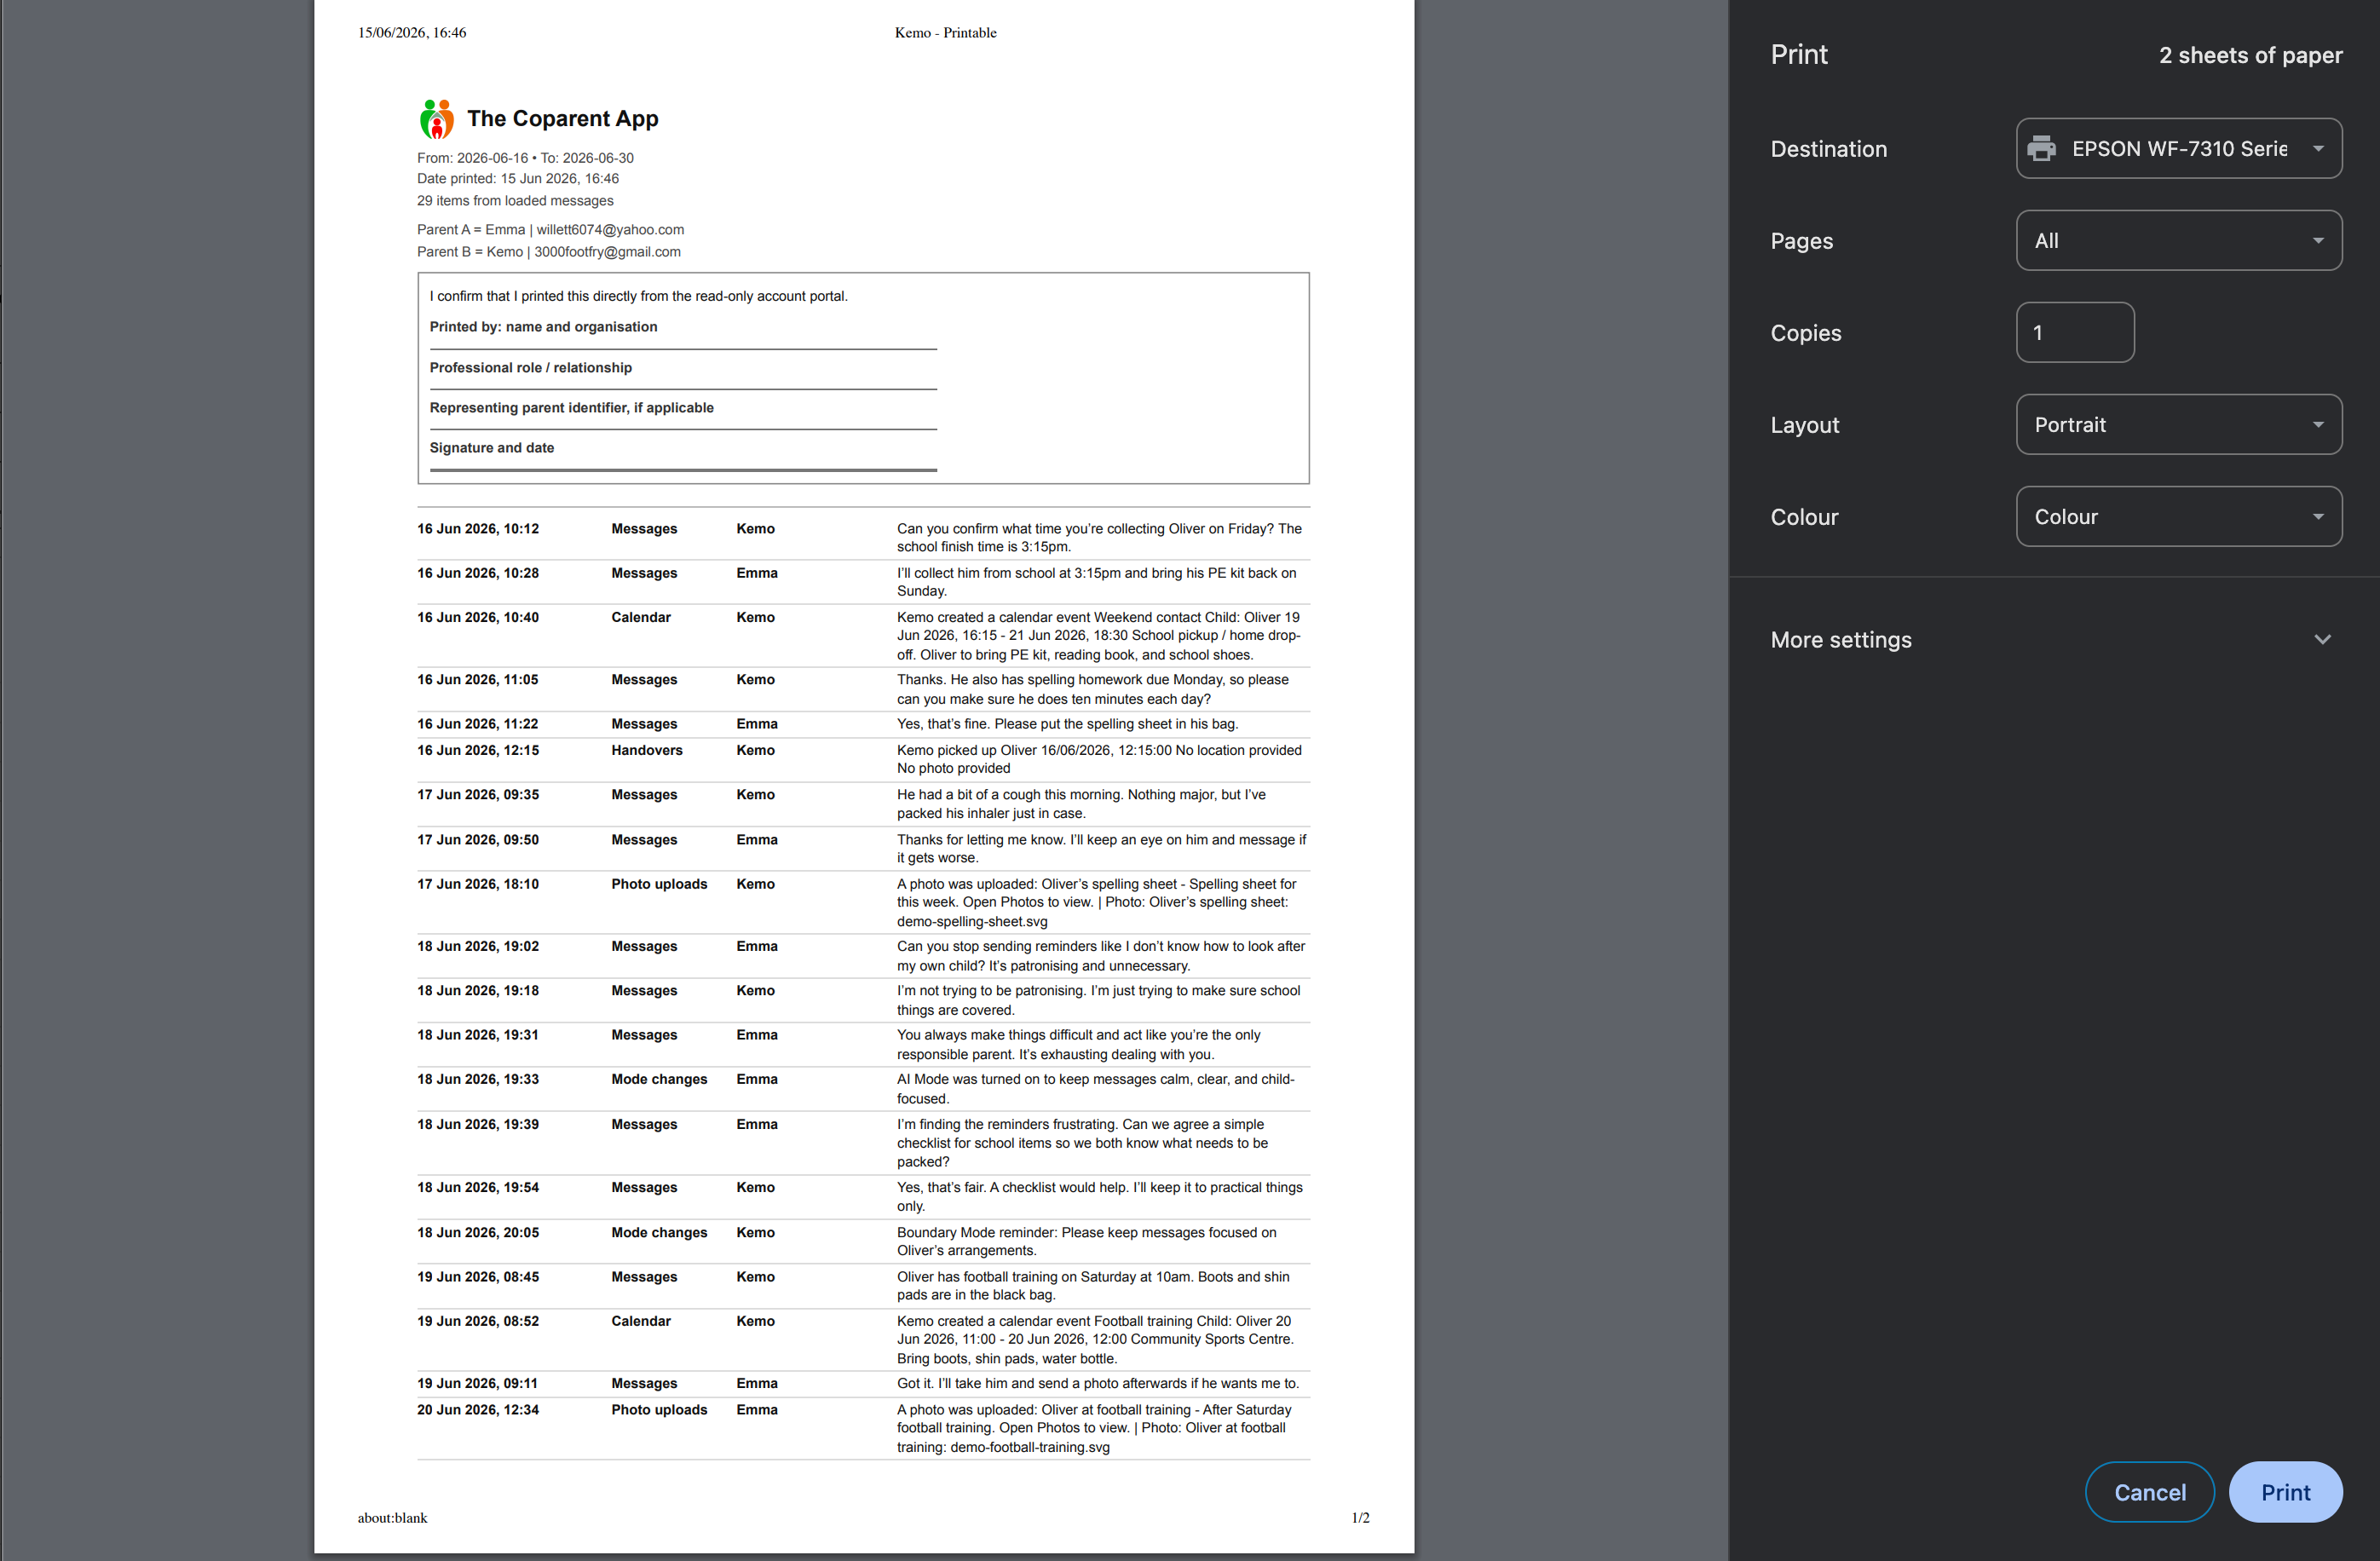Image resolution: width=2380 pixels, height=1561 pixels.
Task: Click the "1/2" page number
Action: coord(1360,1518)
